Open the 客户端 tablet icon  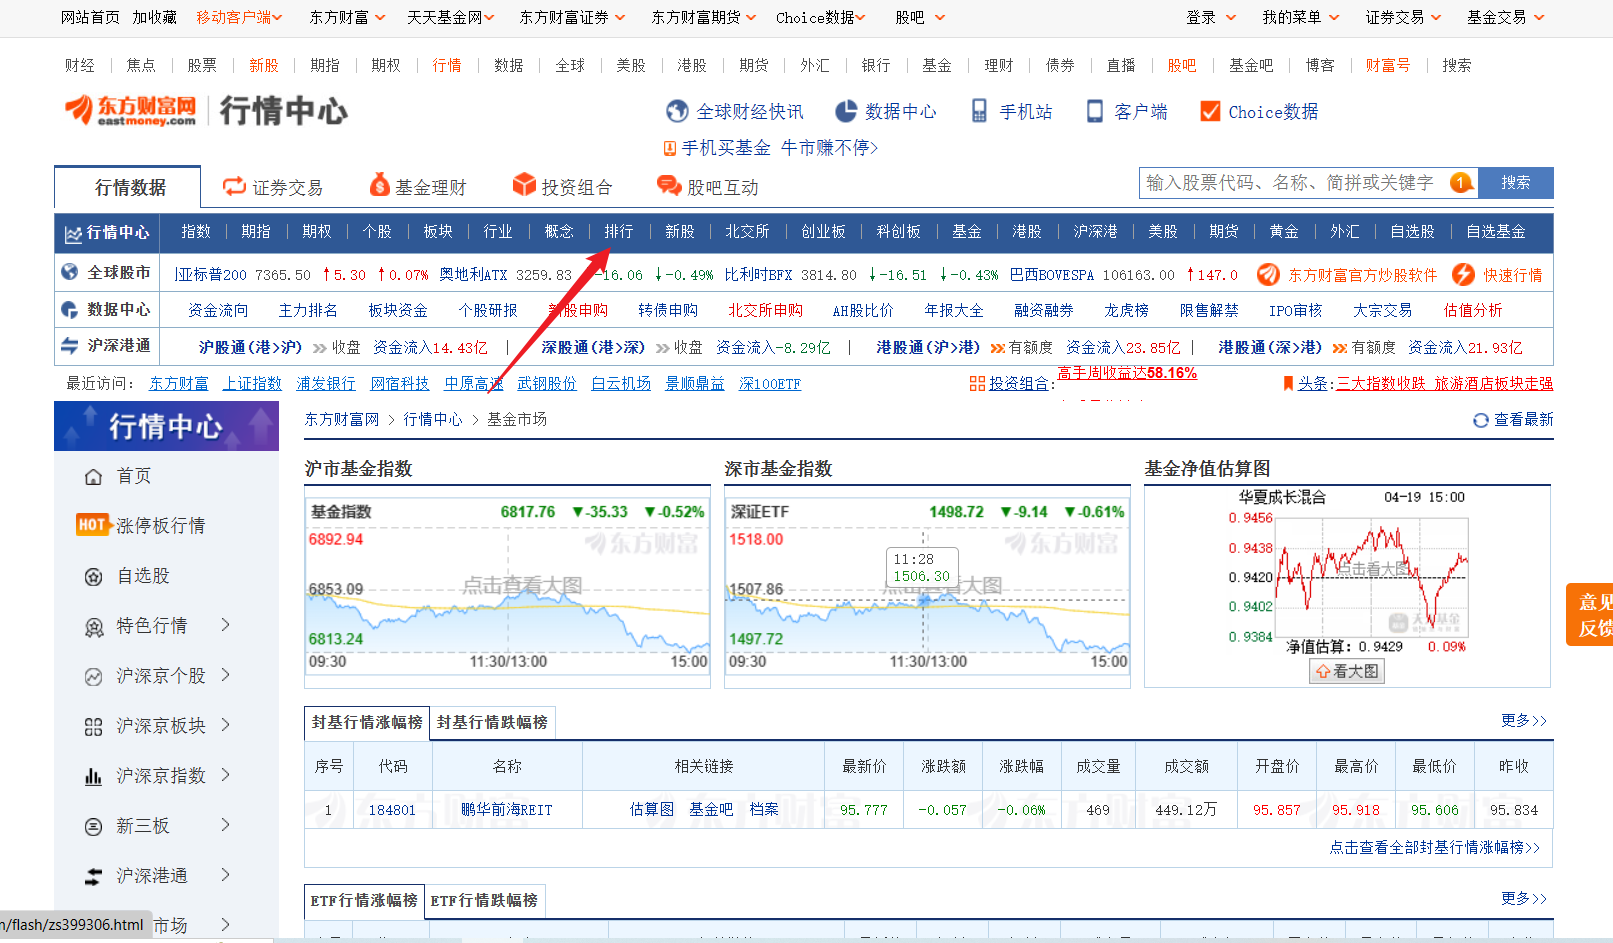pyautogui.click(x=1095, y=111)
